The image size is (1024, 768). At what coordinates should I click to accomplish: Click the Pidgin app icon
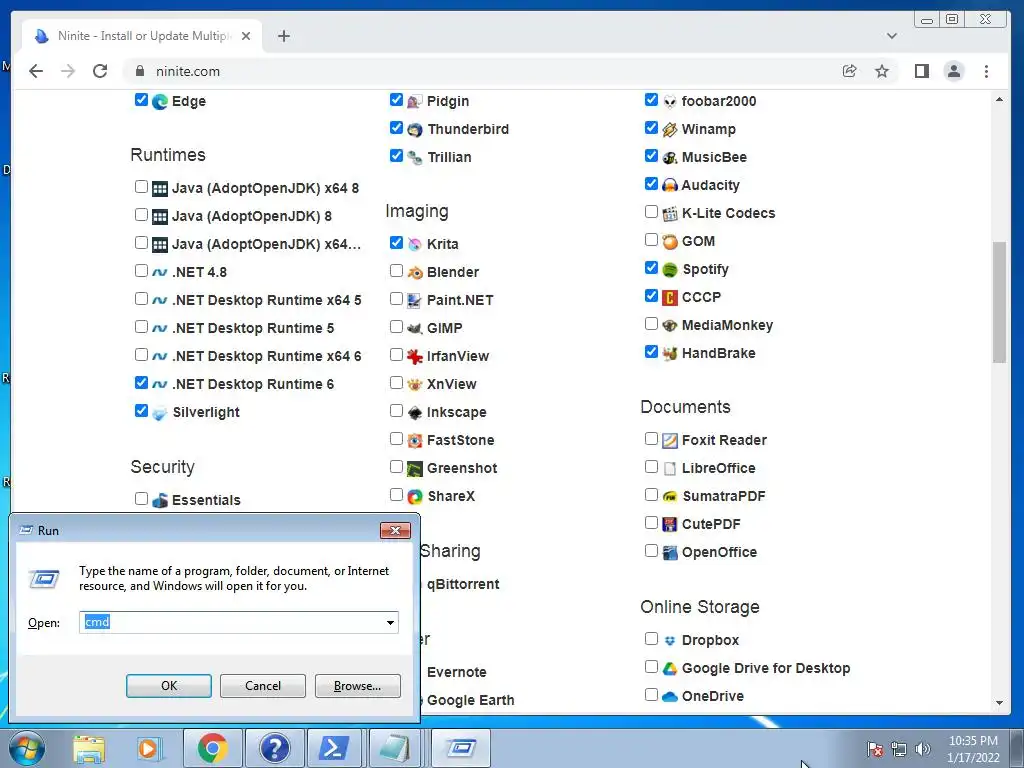pyautogui.click(x=415, y=102)
